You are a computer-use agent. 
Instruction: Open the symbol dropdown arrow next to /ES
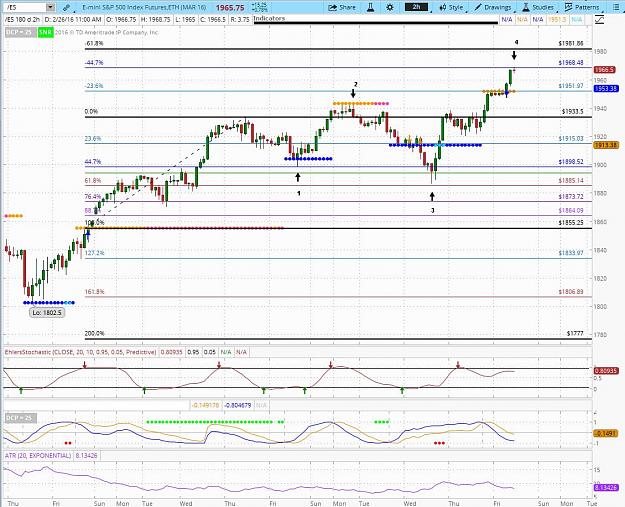tap(50, 7)
